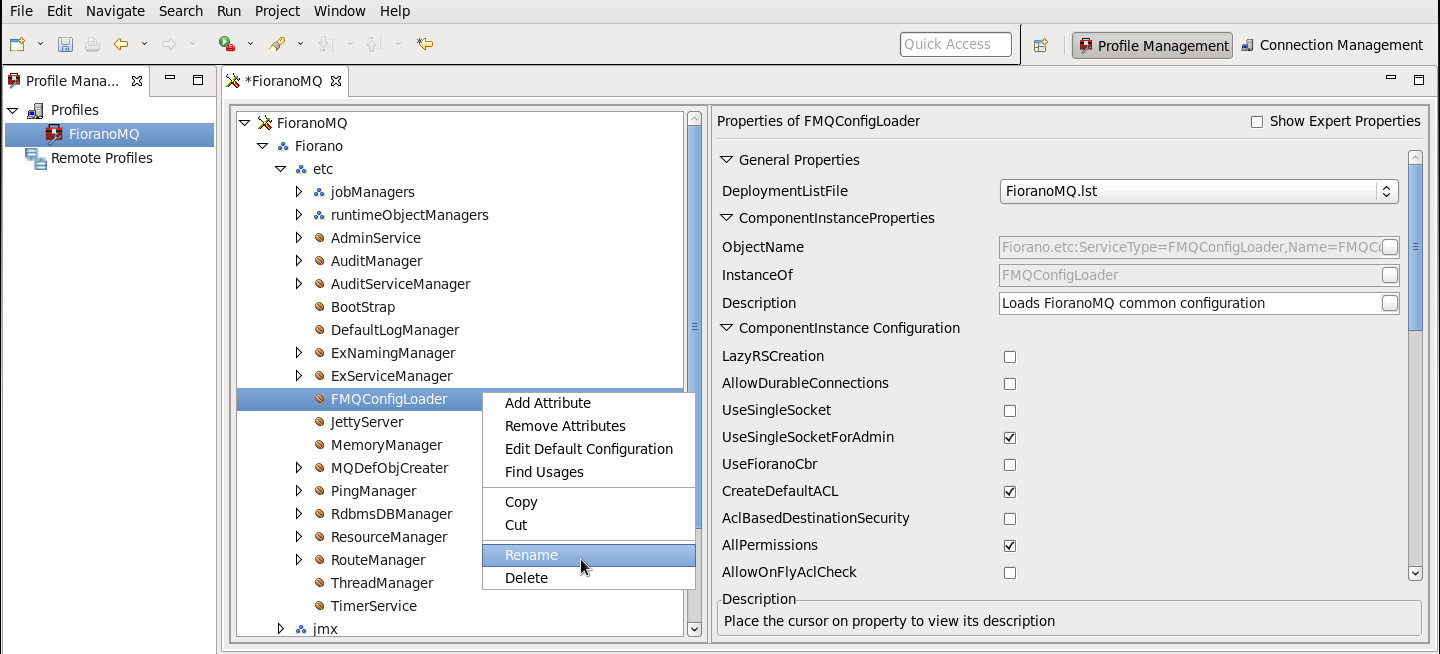
Task: Click the Open Perspective icon
Action: [x=1041, y=45]
